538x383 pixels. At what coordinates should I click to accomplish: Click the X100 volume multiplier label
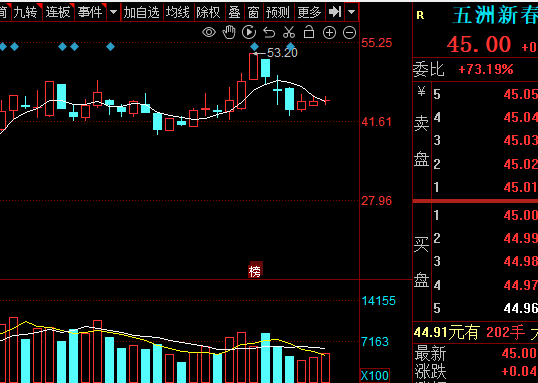[375, 375]
